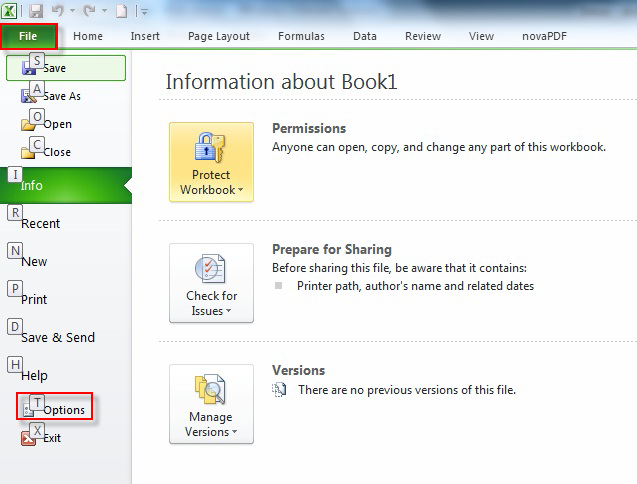Open the novaPDF tab
Image resolution: width=637 pixels, height=484 pixels.
pos(544,36)
